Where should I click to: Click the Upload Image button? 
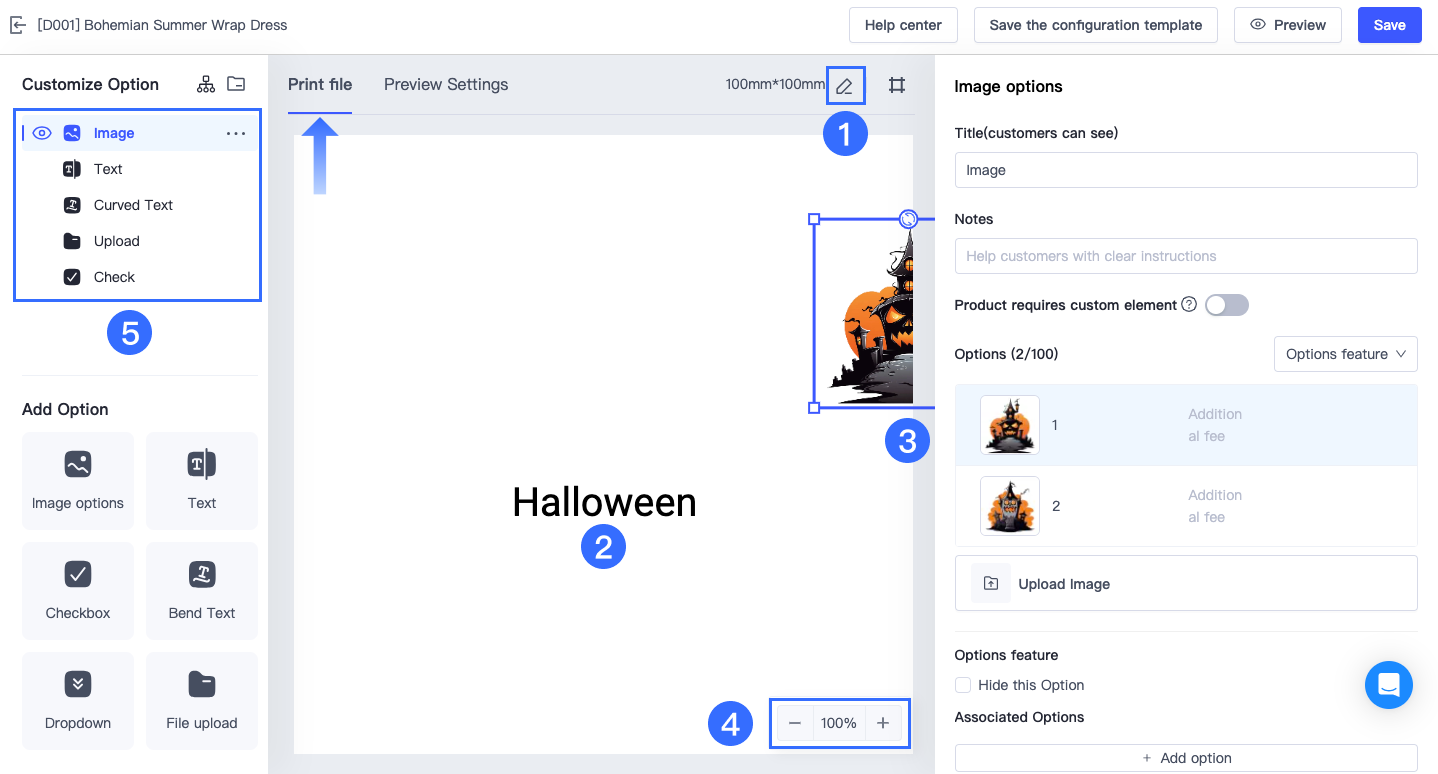(x=1185, y=583)
